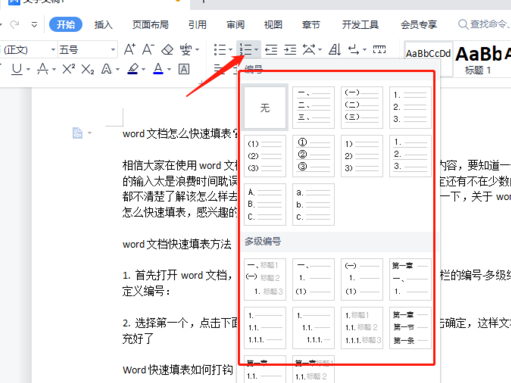
Task: Expand the font name (正文) dropdown arrow
Action: (x=53, y=50)
